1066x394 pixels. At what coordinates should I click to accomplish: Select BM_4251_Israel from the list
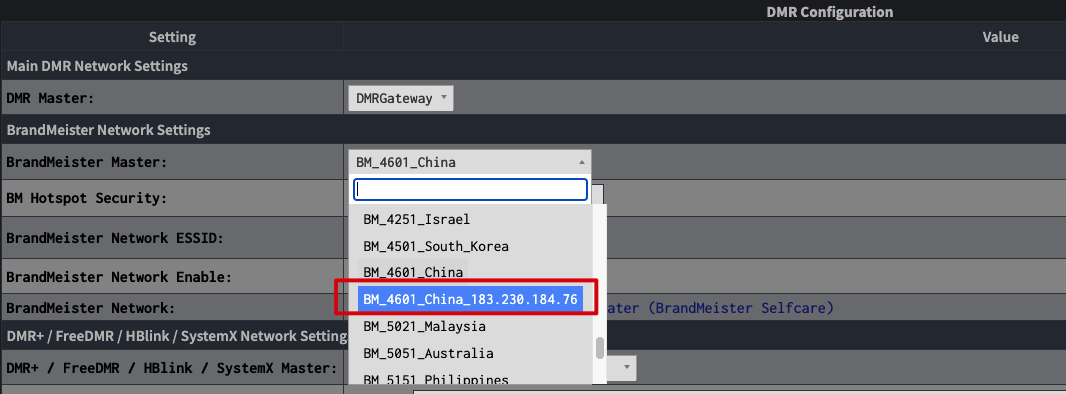(416, 219)
